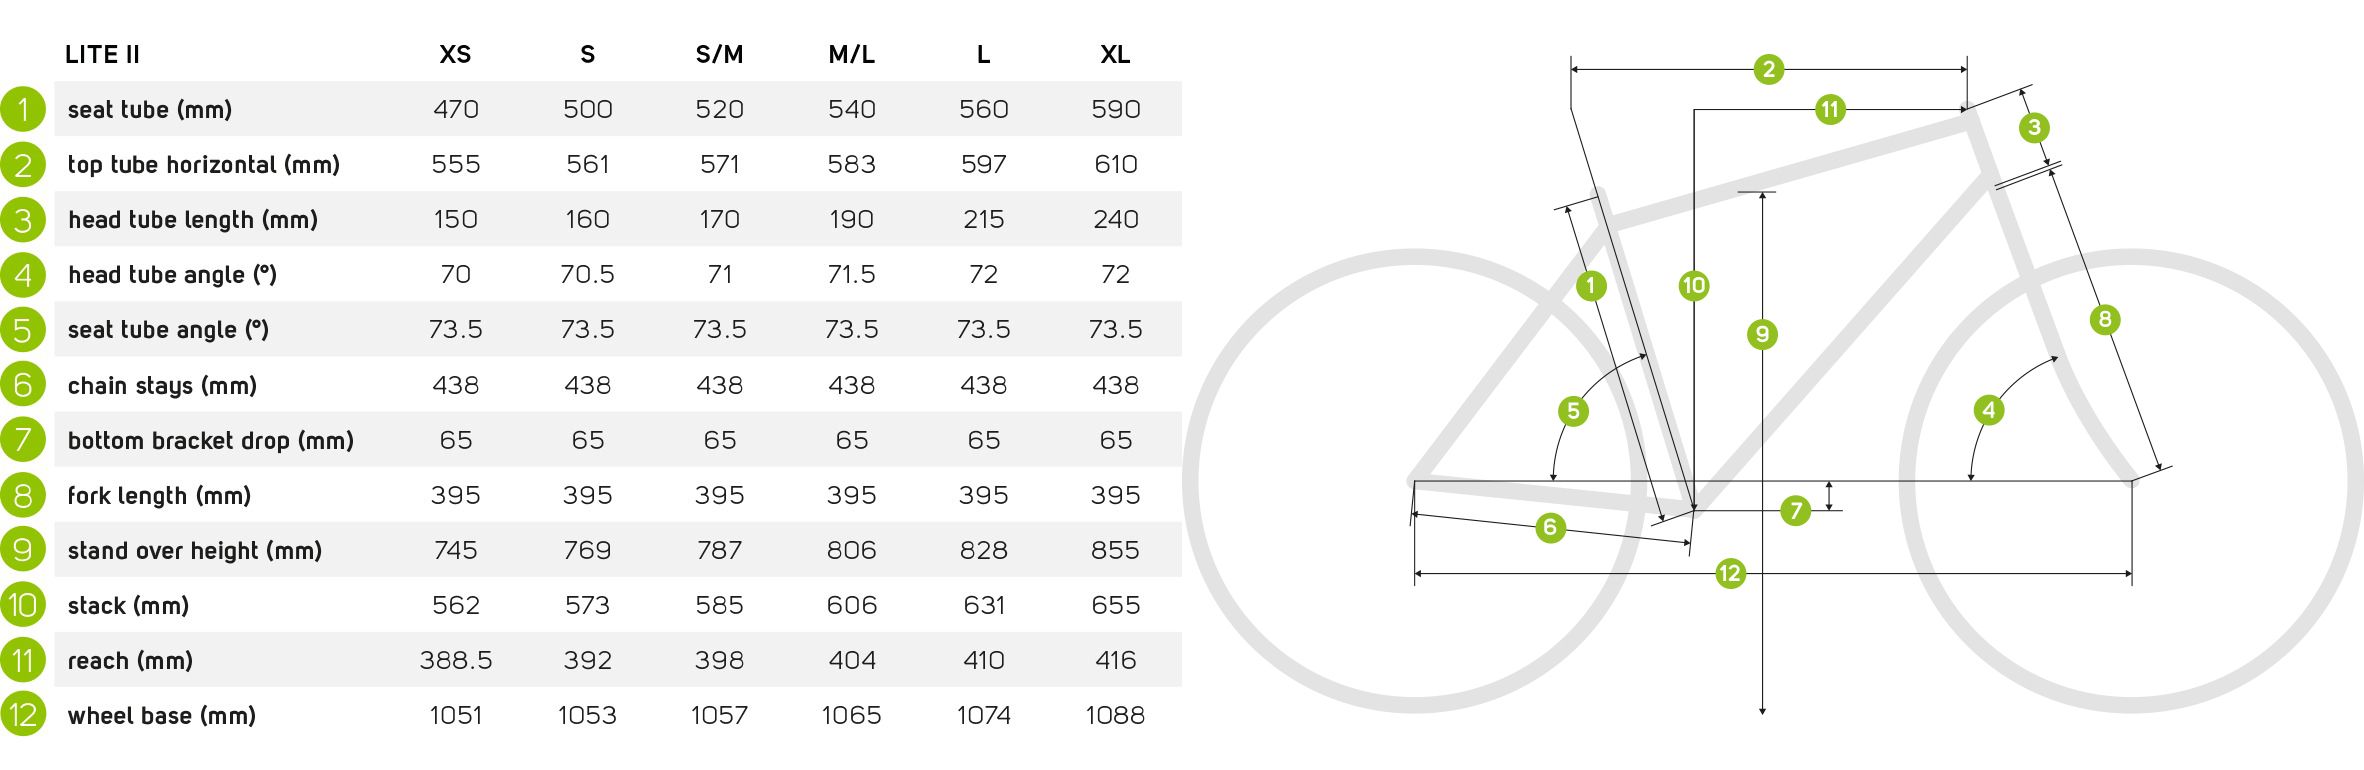Click the wheel base value 1088 for XL
Screen dimensions: 2364x770
[x=1115, y=715]
